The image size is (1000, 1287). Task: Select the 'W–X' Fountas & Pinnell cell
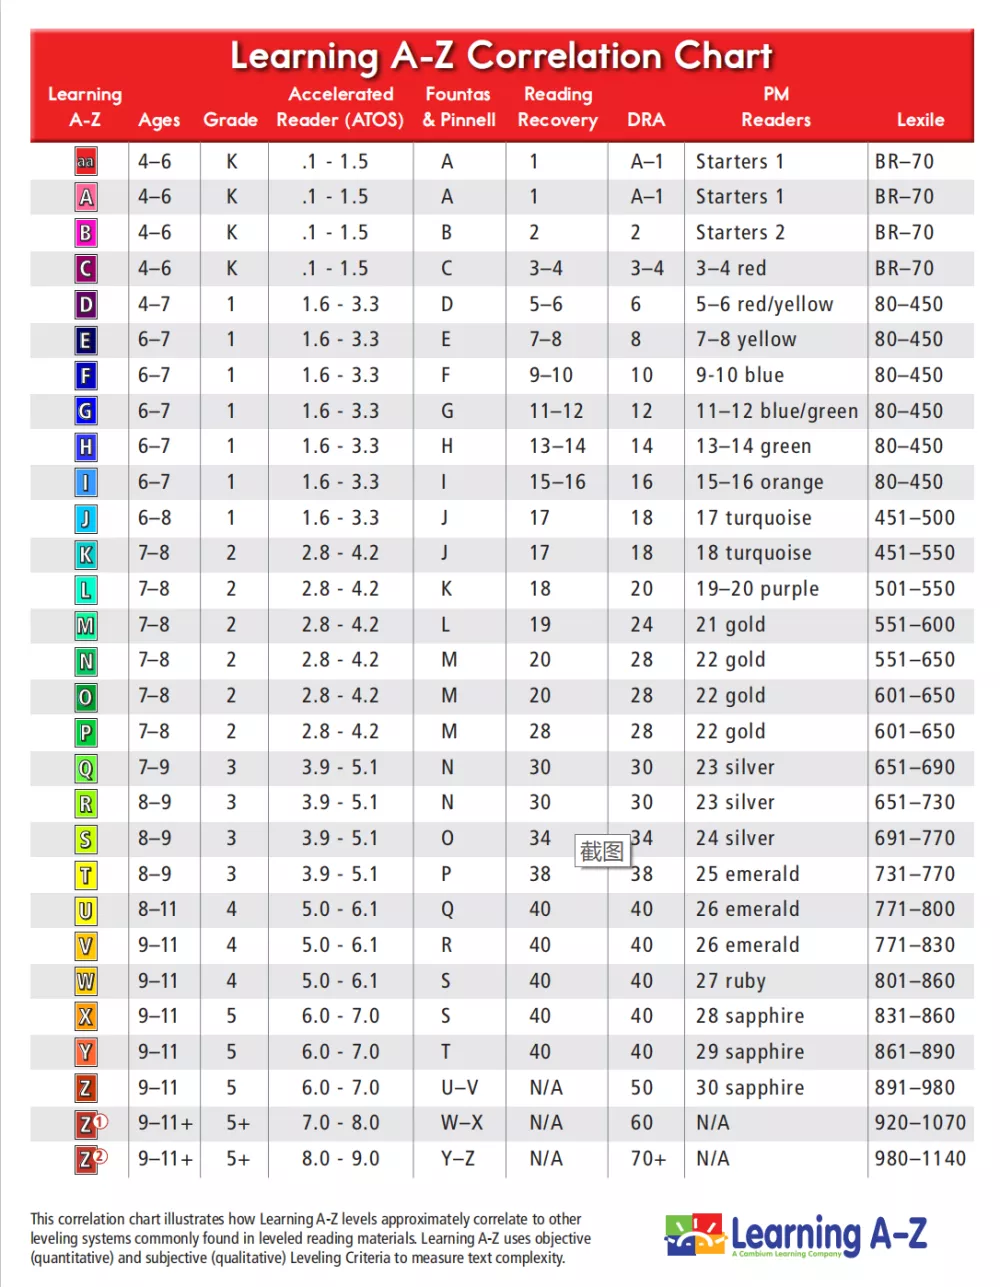coord(462,1123)
